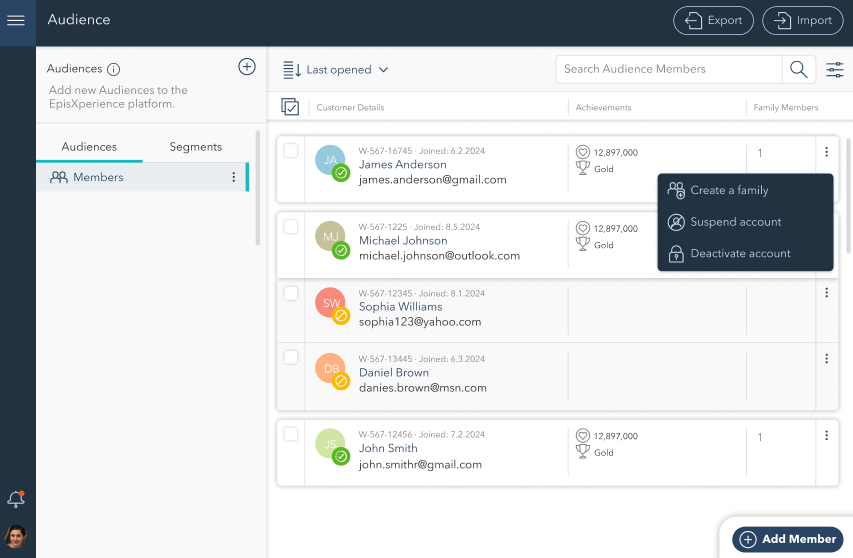Open the user profile avatar
853x558 pixels.
pyautogui.click(x=16, y=537)
